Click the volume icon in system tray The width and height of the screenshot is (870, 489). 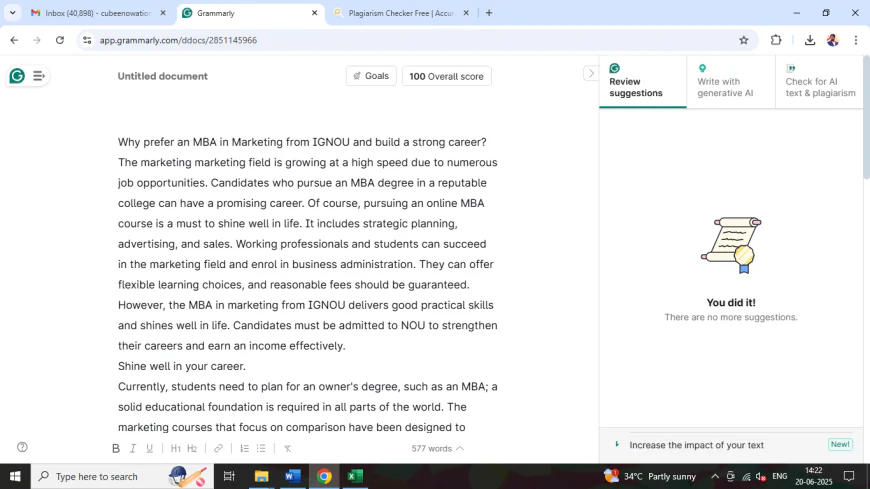click(761, 476)
